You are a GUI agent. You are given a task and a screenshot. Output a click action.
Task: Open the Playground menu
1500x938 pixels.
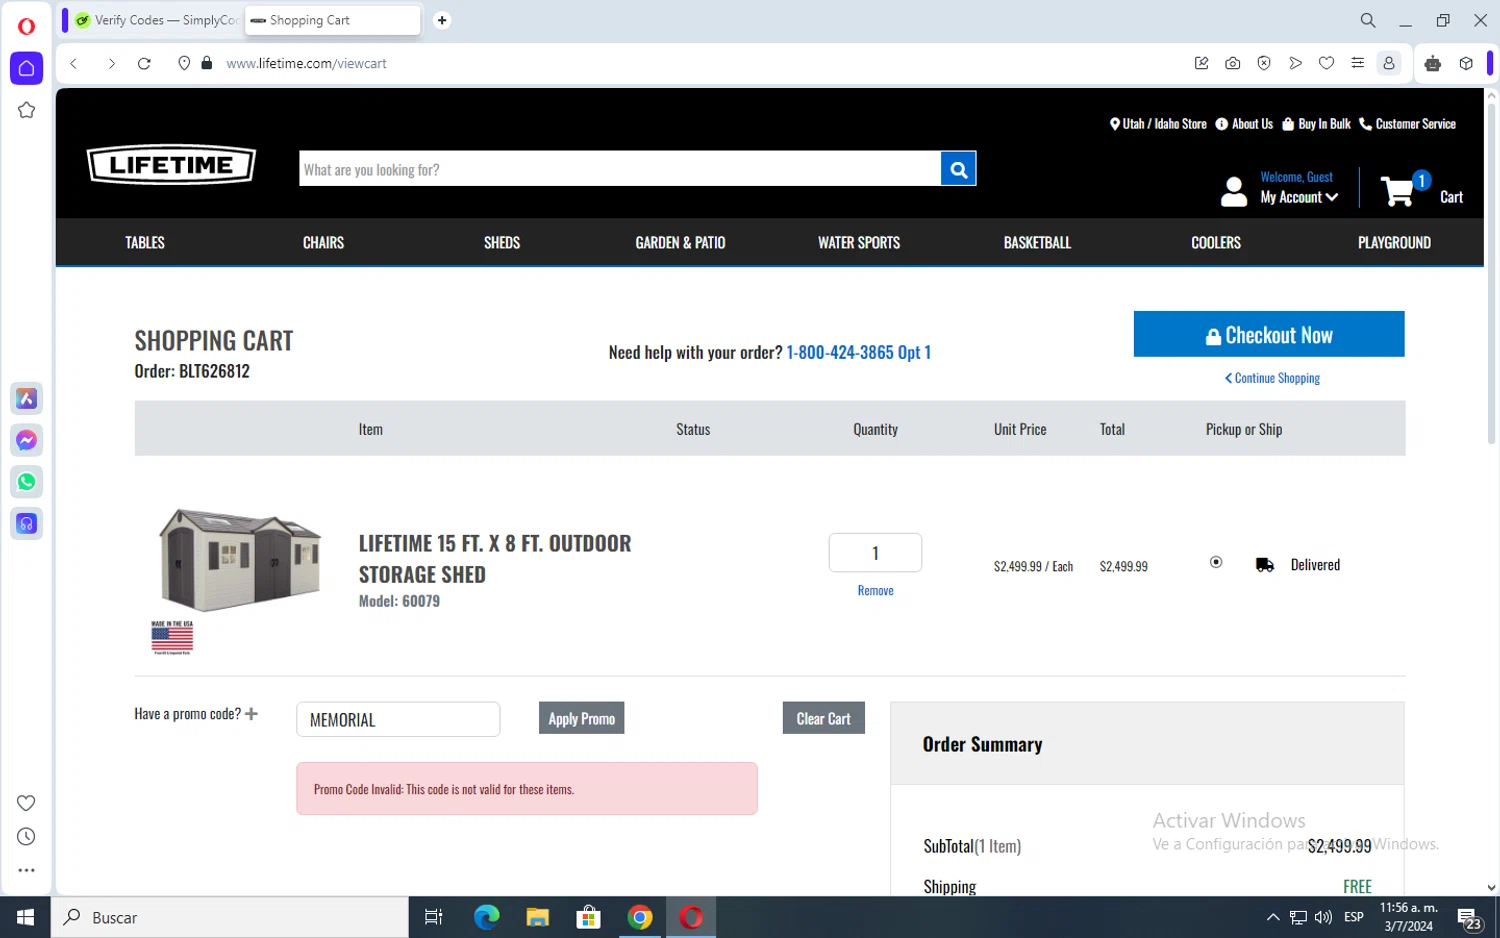click(1394, 243)
